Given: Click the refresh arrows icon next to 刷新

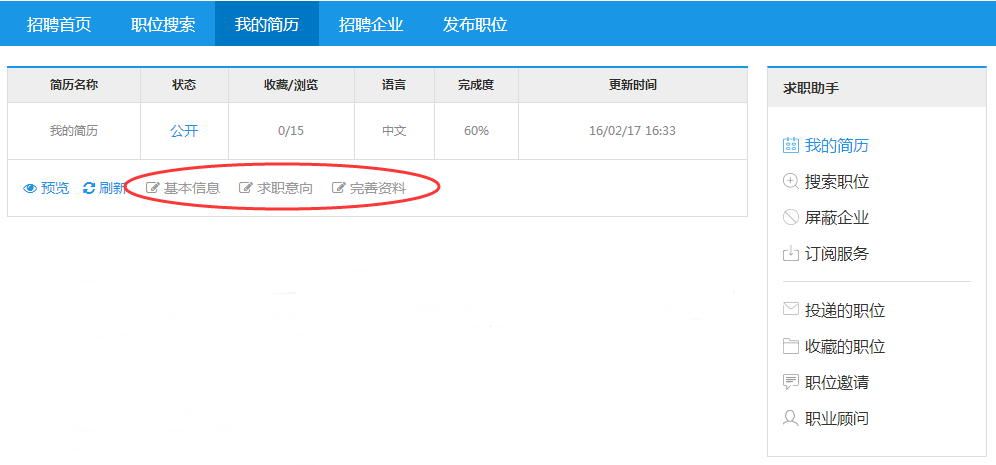Looking at the screenshot, I should point(89,188).
